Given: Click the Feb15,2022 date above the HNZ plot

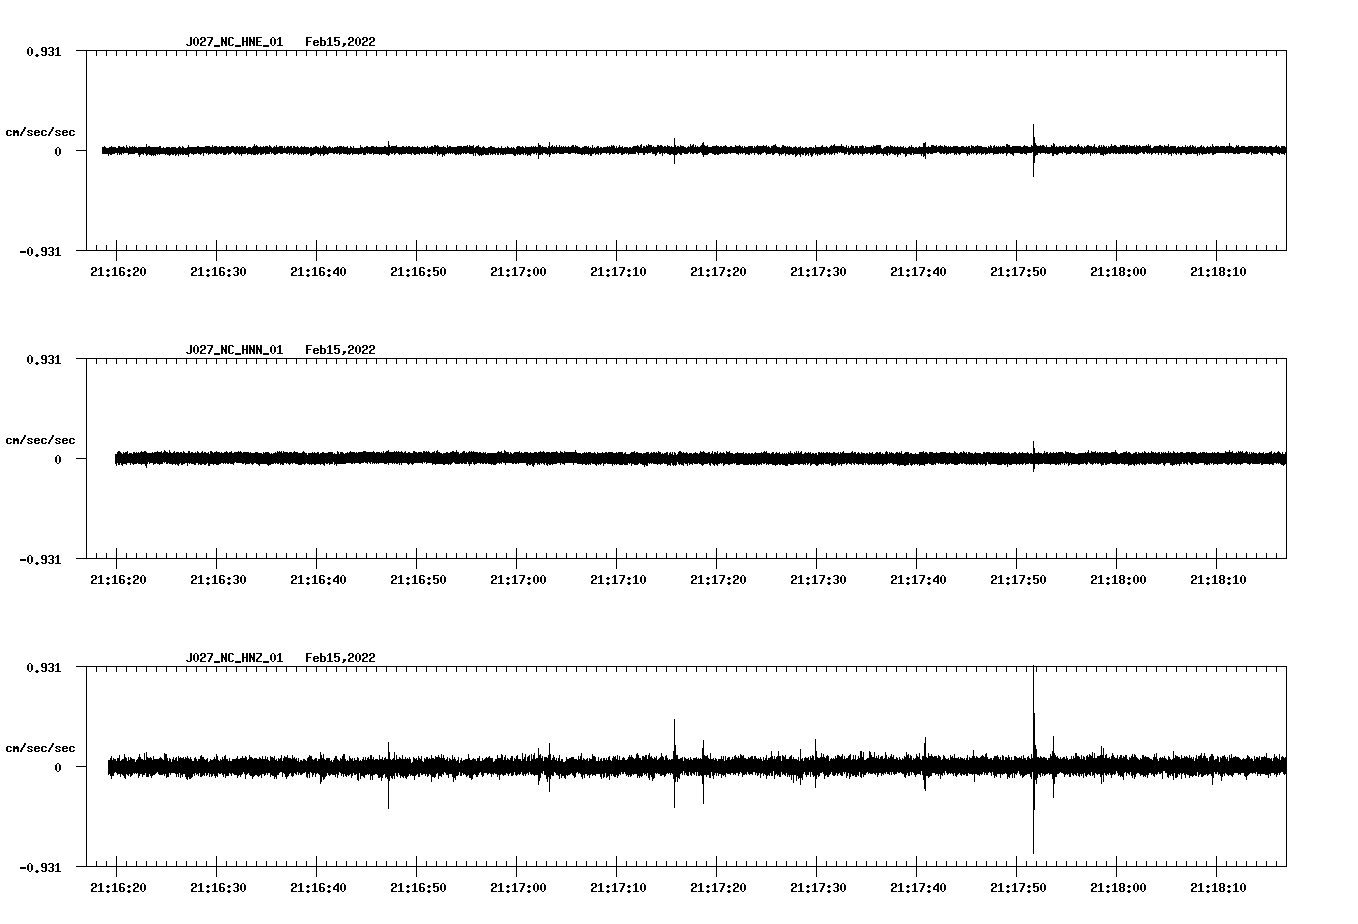Looking at the screenshot, I should (x=340, y=658).
